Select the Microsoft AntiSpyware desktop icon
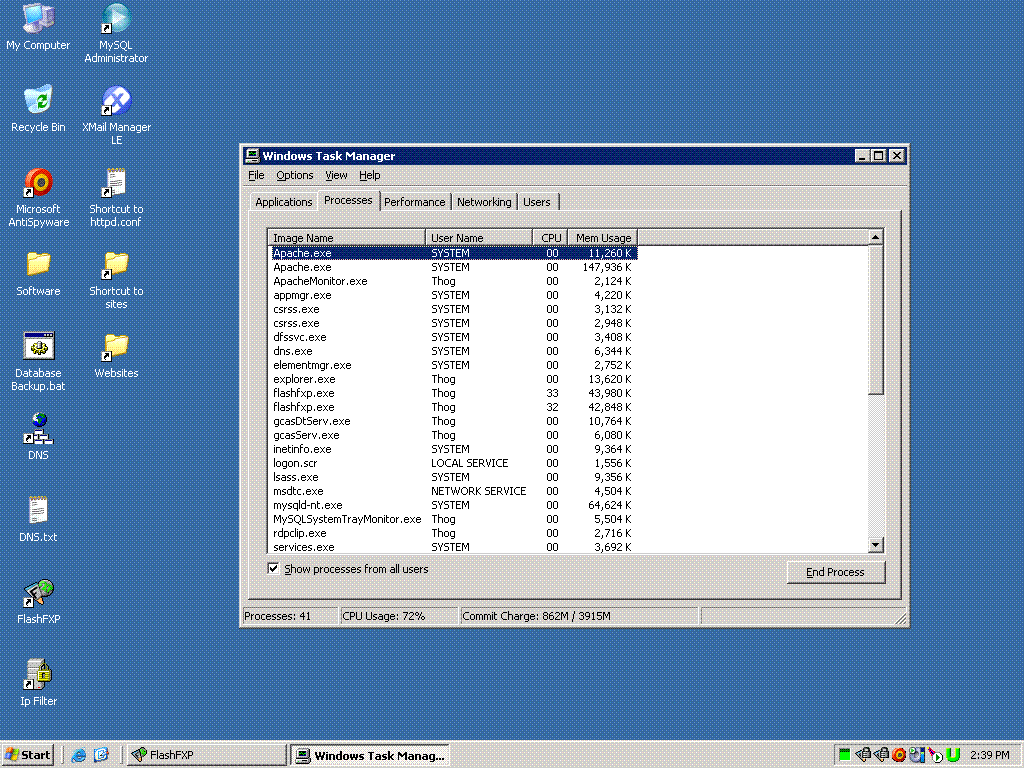Screen dimensions: 1024x768 [x=38, y=184]
